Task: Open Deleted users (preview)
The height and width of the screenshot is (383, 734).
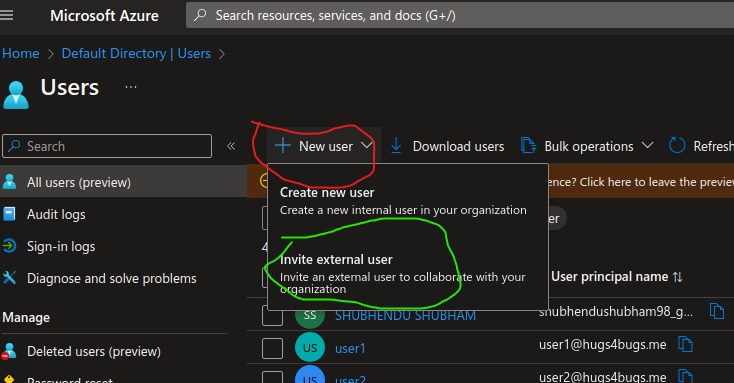Action: [x=94, y=351]
